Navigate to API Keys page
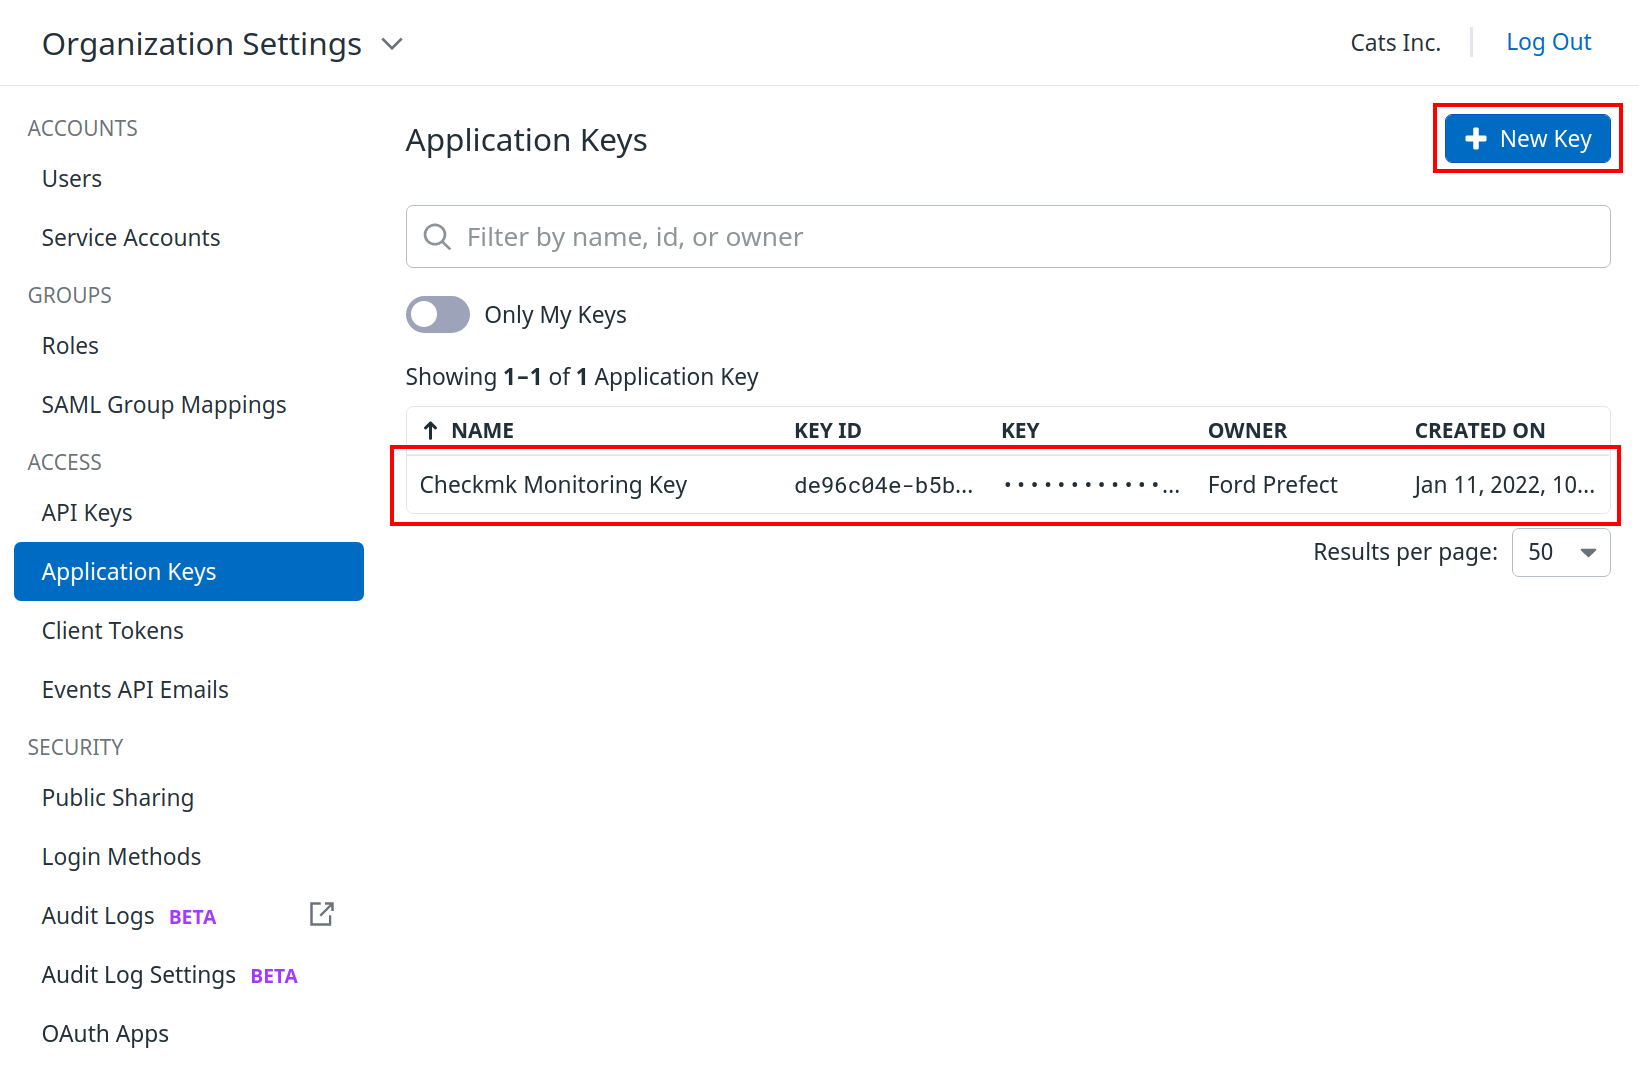The image size is (1639, 1069). (87, 513)
